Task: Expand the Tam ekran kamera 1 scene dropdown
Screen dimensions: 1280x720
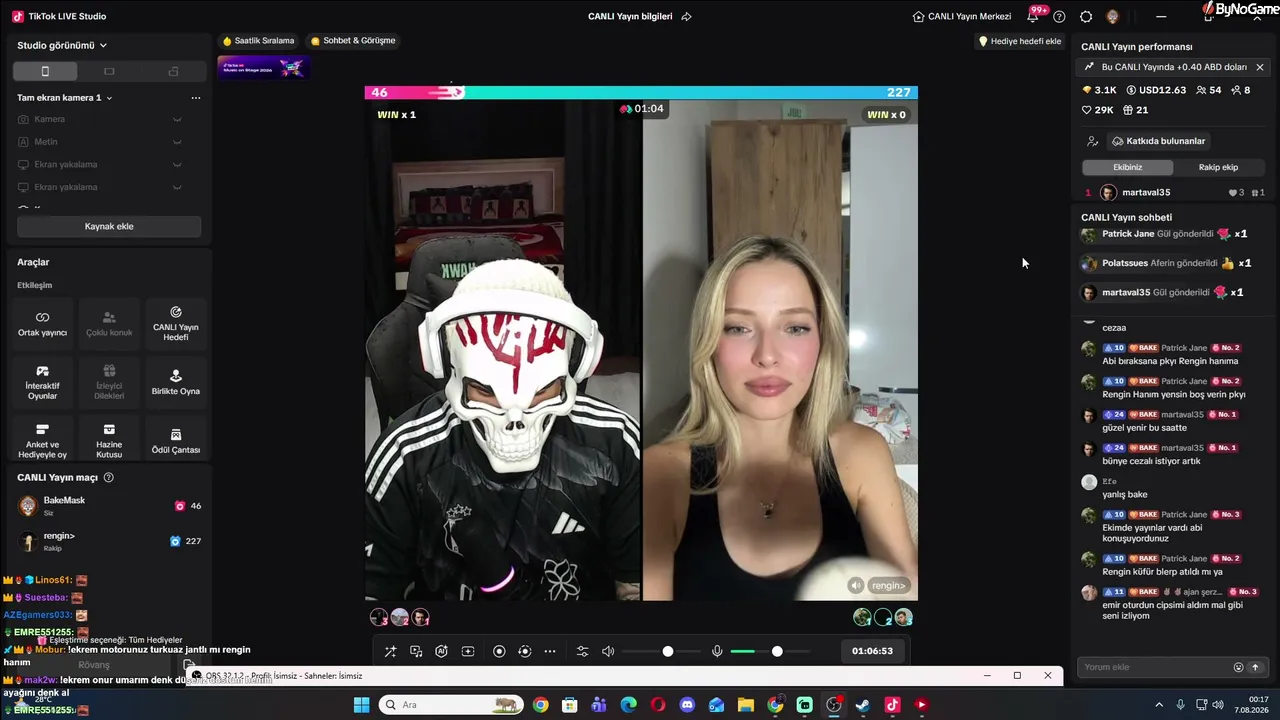Action: point(65,98)
